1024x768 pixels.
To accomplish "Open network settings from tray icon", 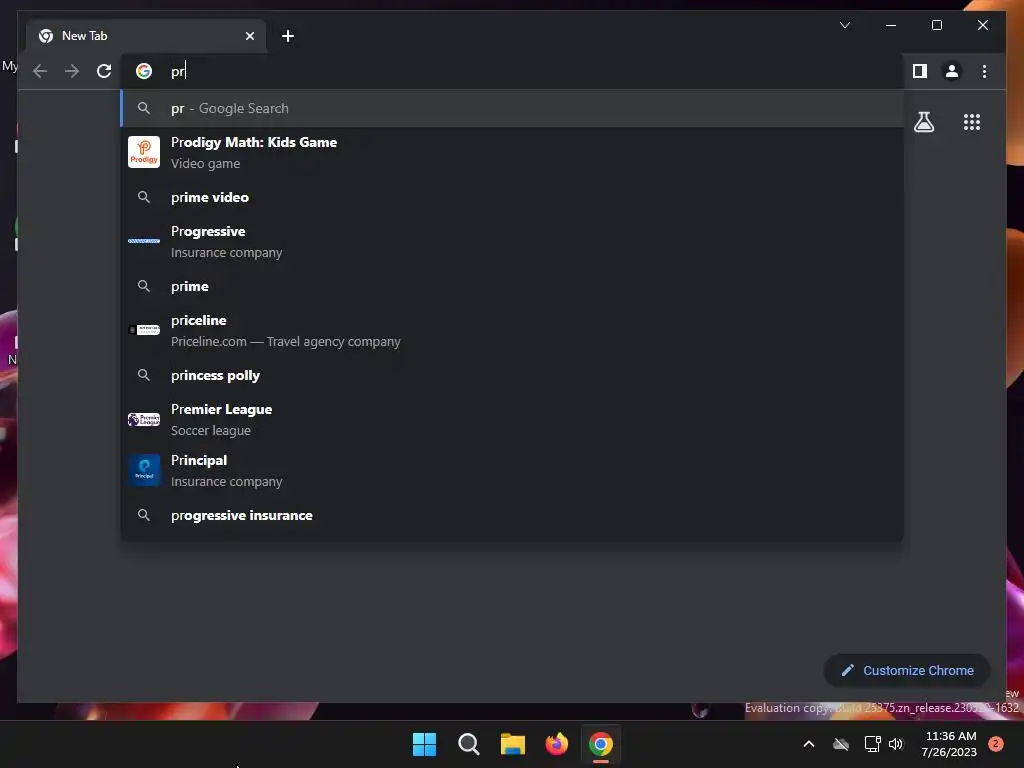I will (x=872, y=744).
